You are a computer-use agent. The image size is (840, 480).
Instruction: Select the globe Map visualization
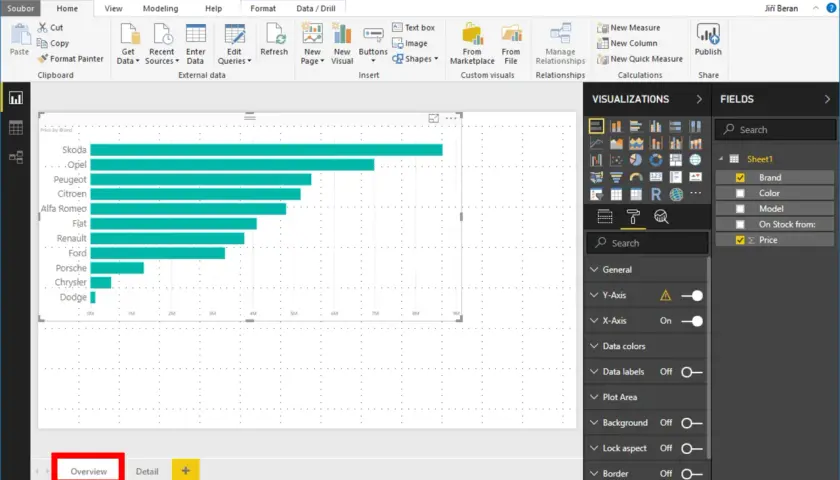695,160
